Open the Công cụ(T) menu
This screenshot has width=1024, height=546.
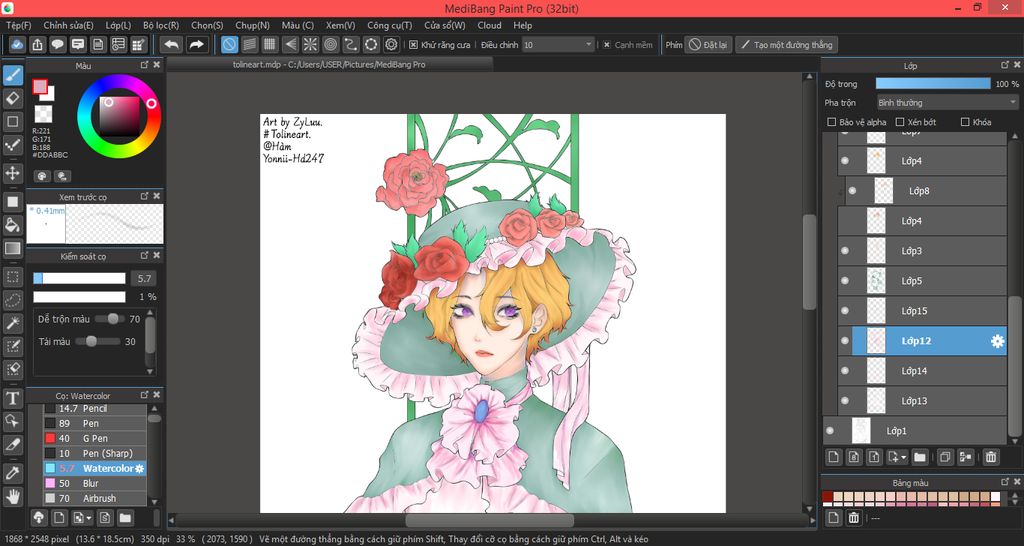point(389,25)
